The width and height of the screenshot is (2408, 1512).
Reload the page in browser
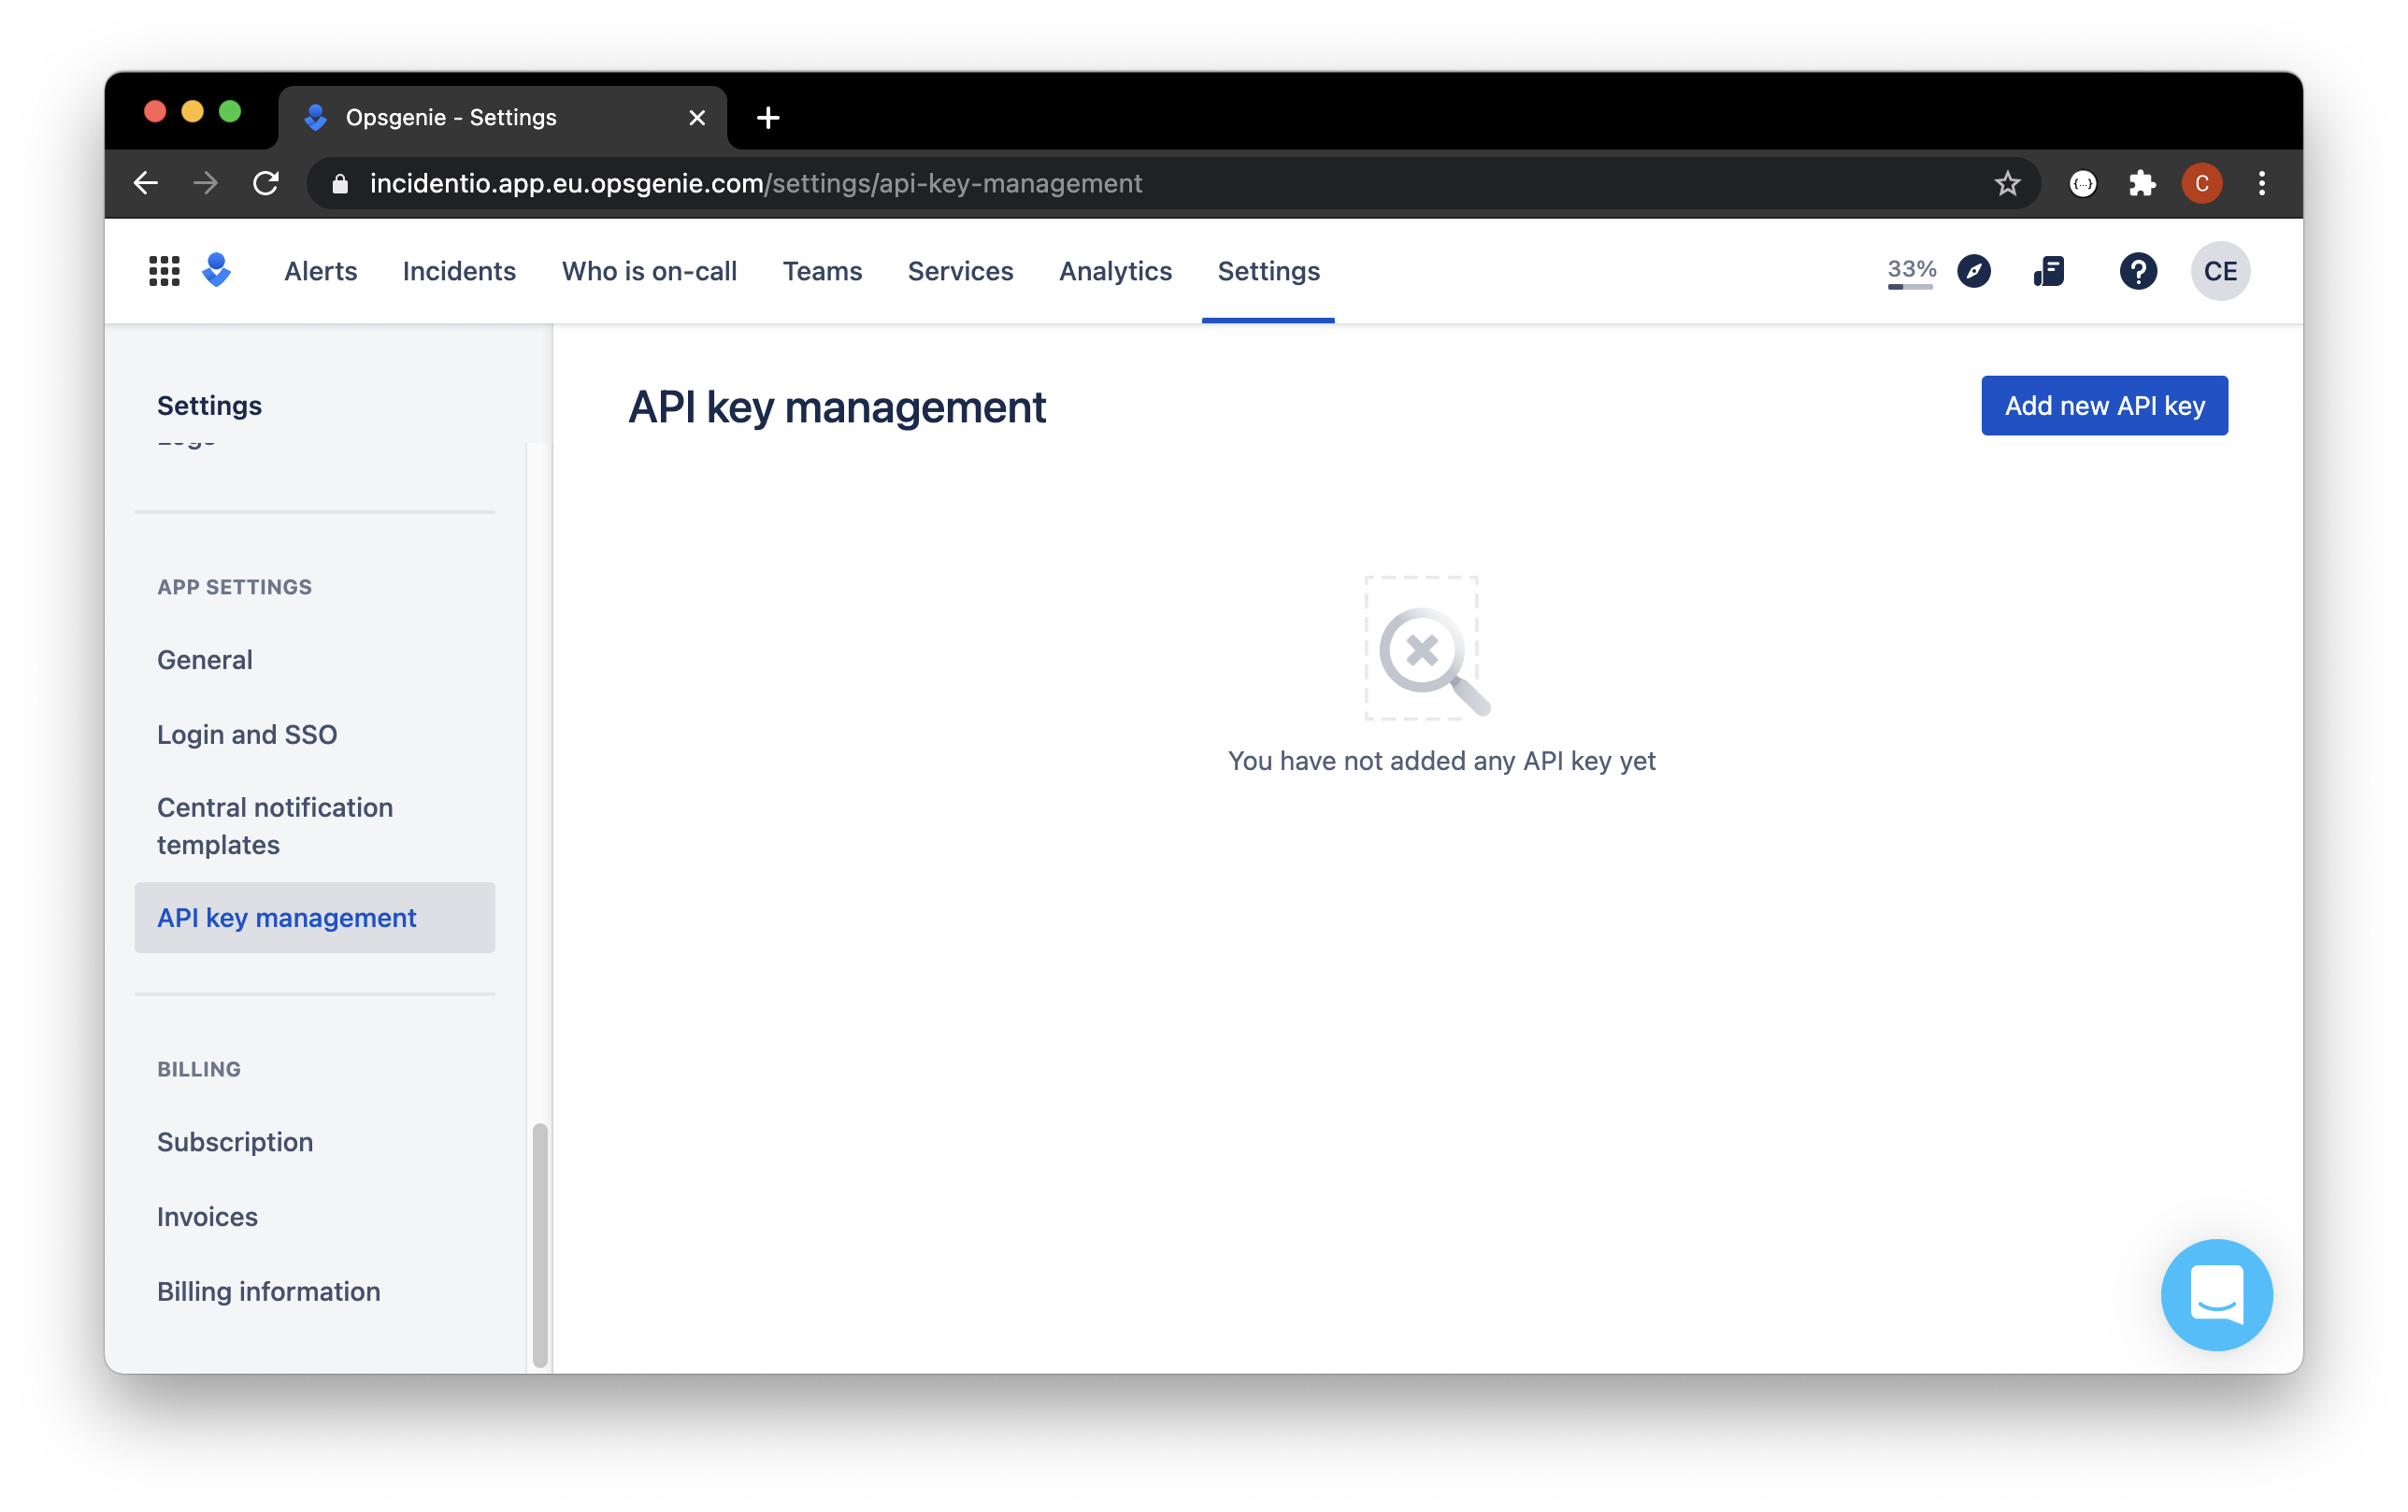[x=266, y=184]
